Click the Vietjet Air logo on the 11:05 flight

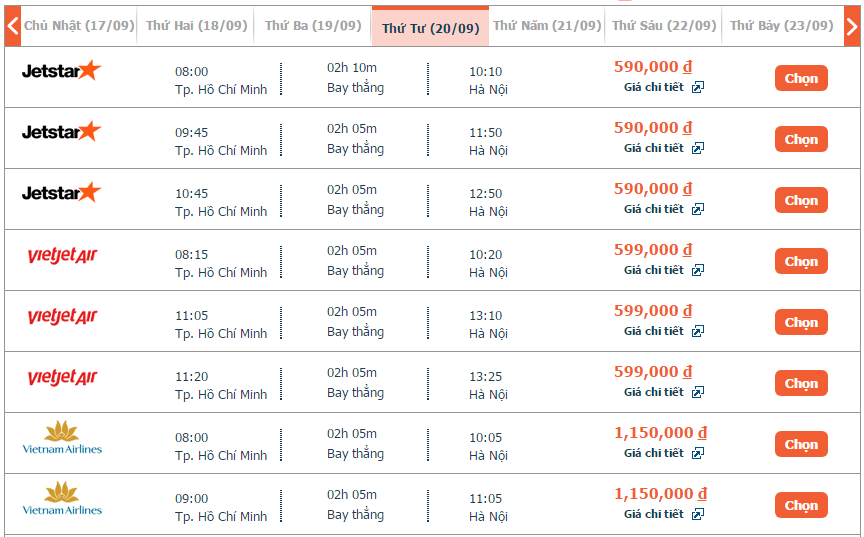coord(62,316)
